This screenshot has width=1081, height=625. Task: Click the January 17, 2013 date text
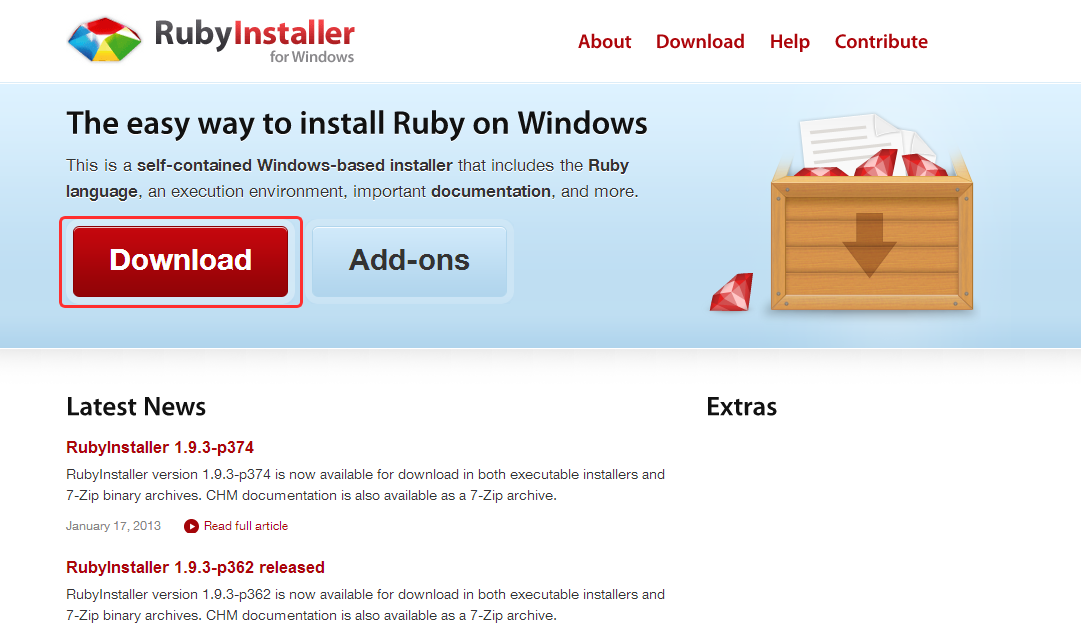112,526
